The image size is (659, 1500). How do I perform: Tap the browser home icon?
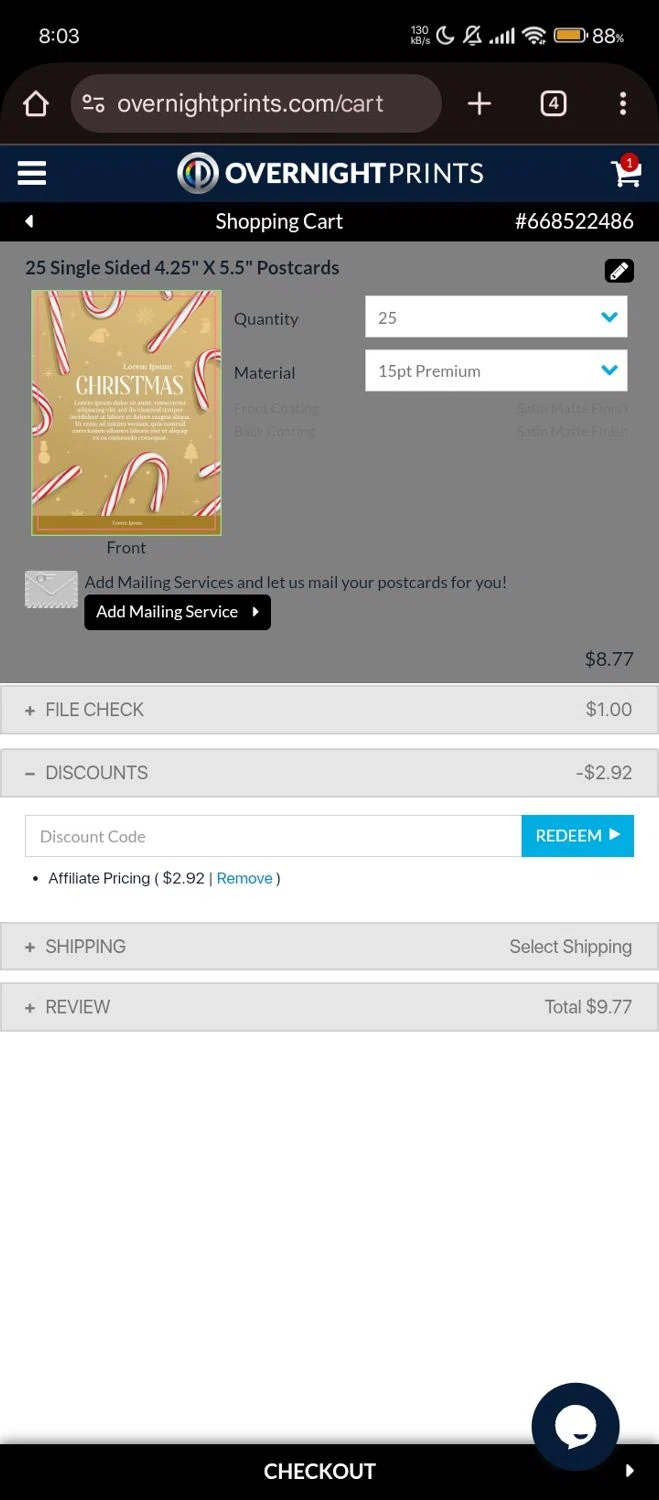pos(36,104)
